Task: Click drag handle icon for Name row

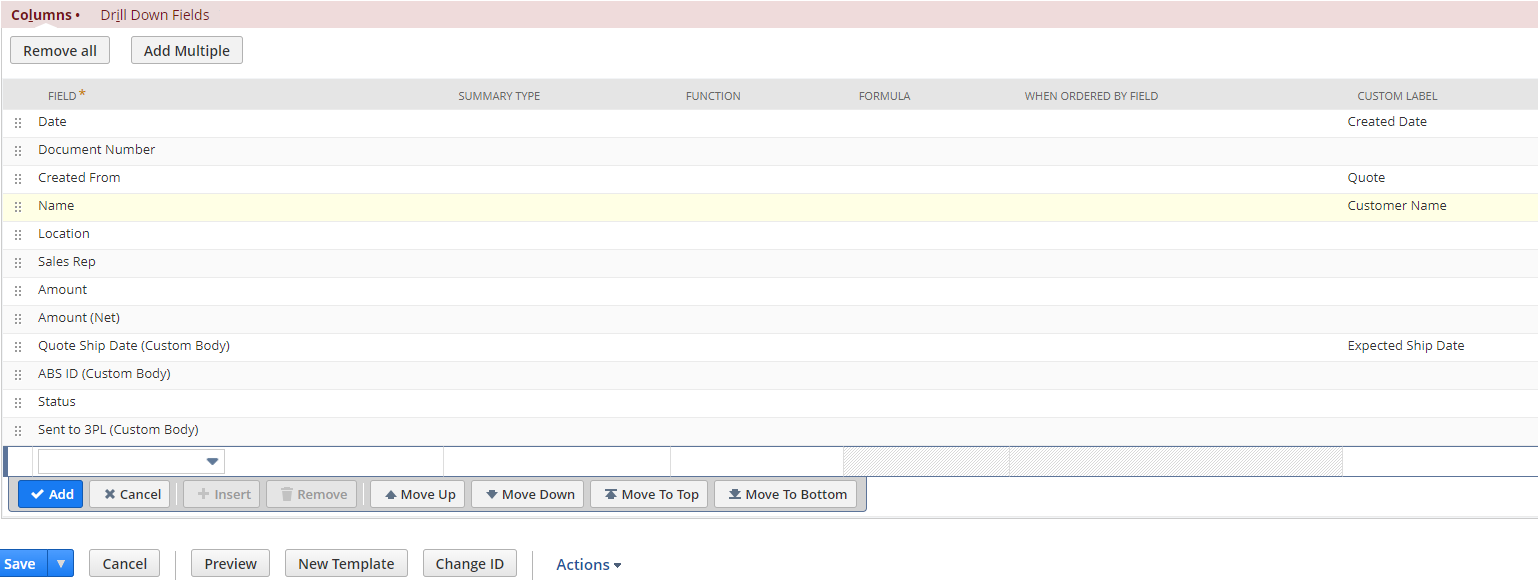Action: click(x=18, y=207)
